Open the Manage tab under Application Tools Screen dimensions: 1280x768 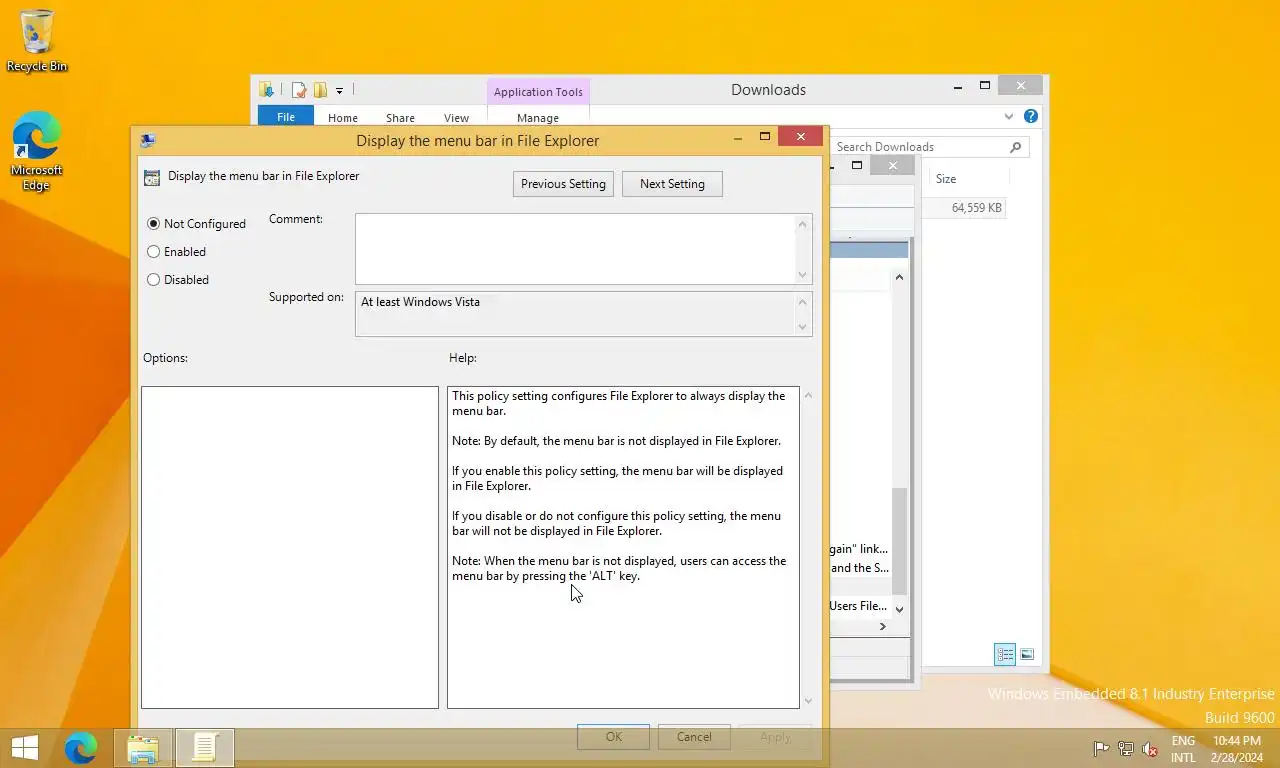pos(538,118)
